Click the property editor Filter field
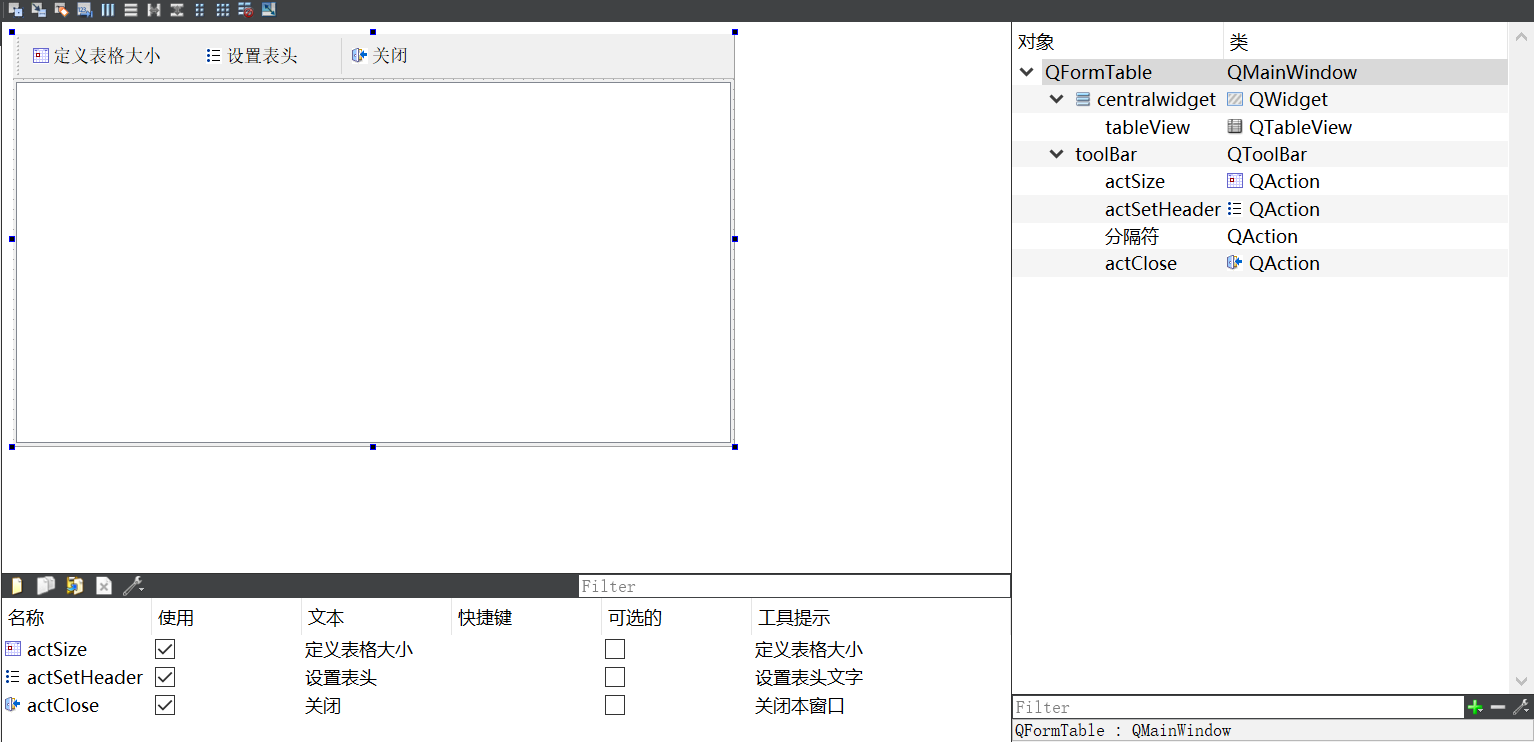 (x=1238, y=707)
